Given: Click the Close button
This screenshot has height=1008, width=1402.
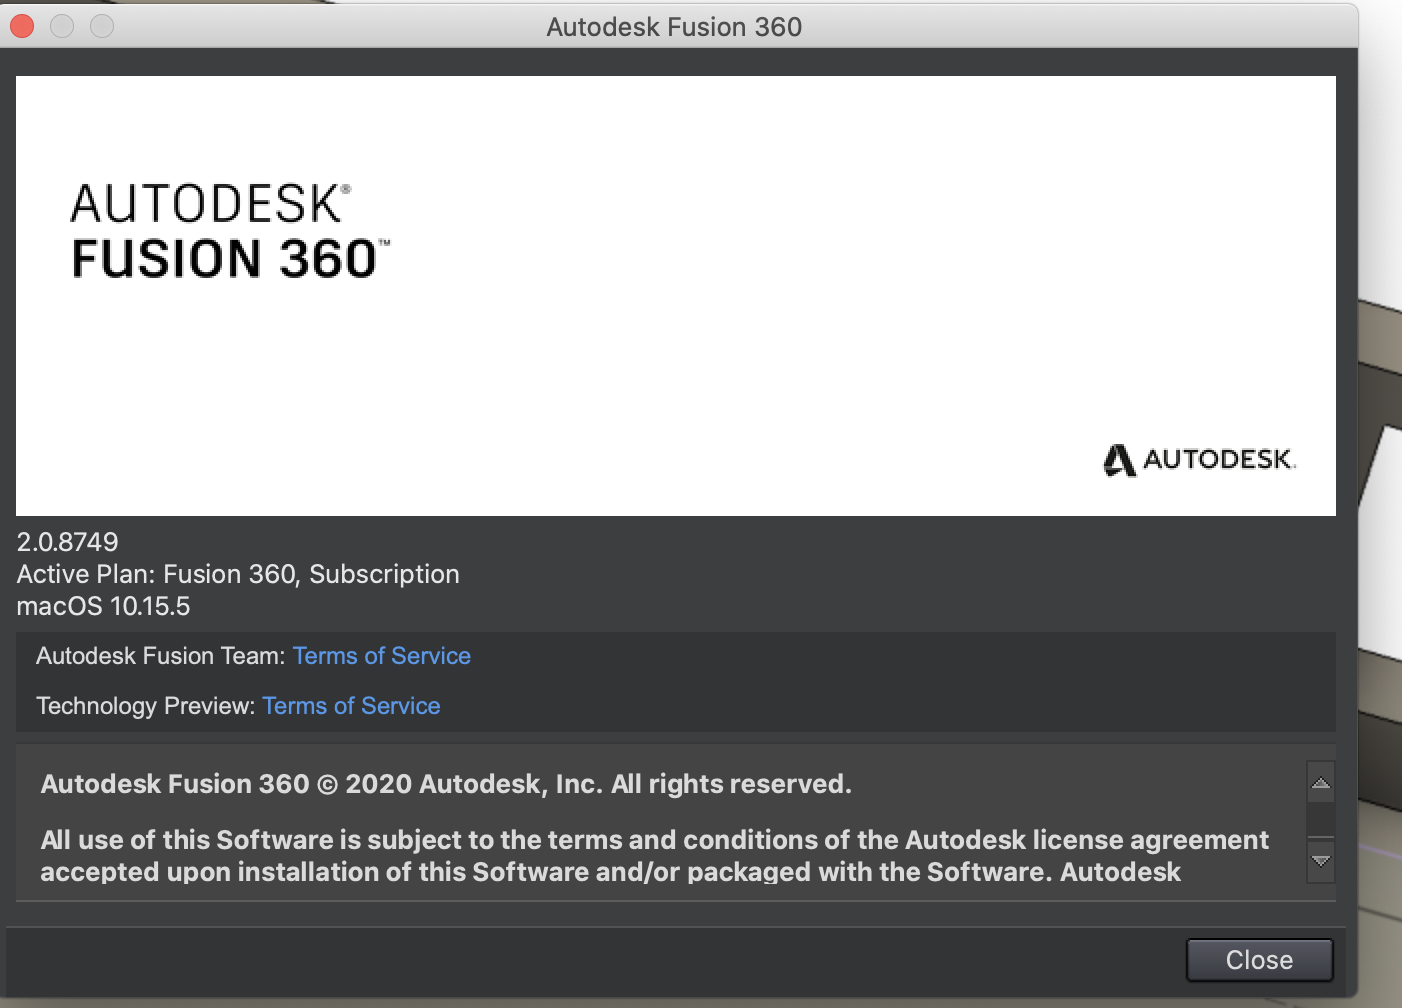Looking at the screenshot, I should point(1259,959).
